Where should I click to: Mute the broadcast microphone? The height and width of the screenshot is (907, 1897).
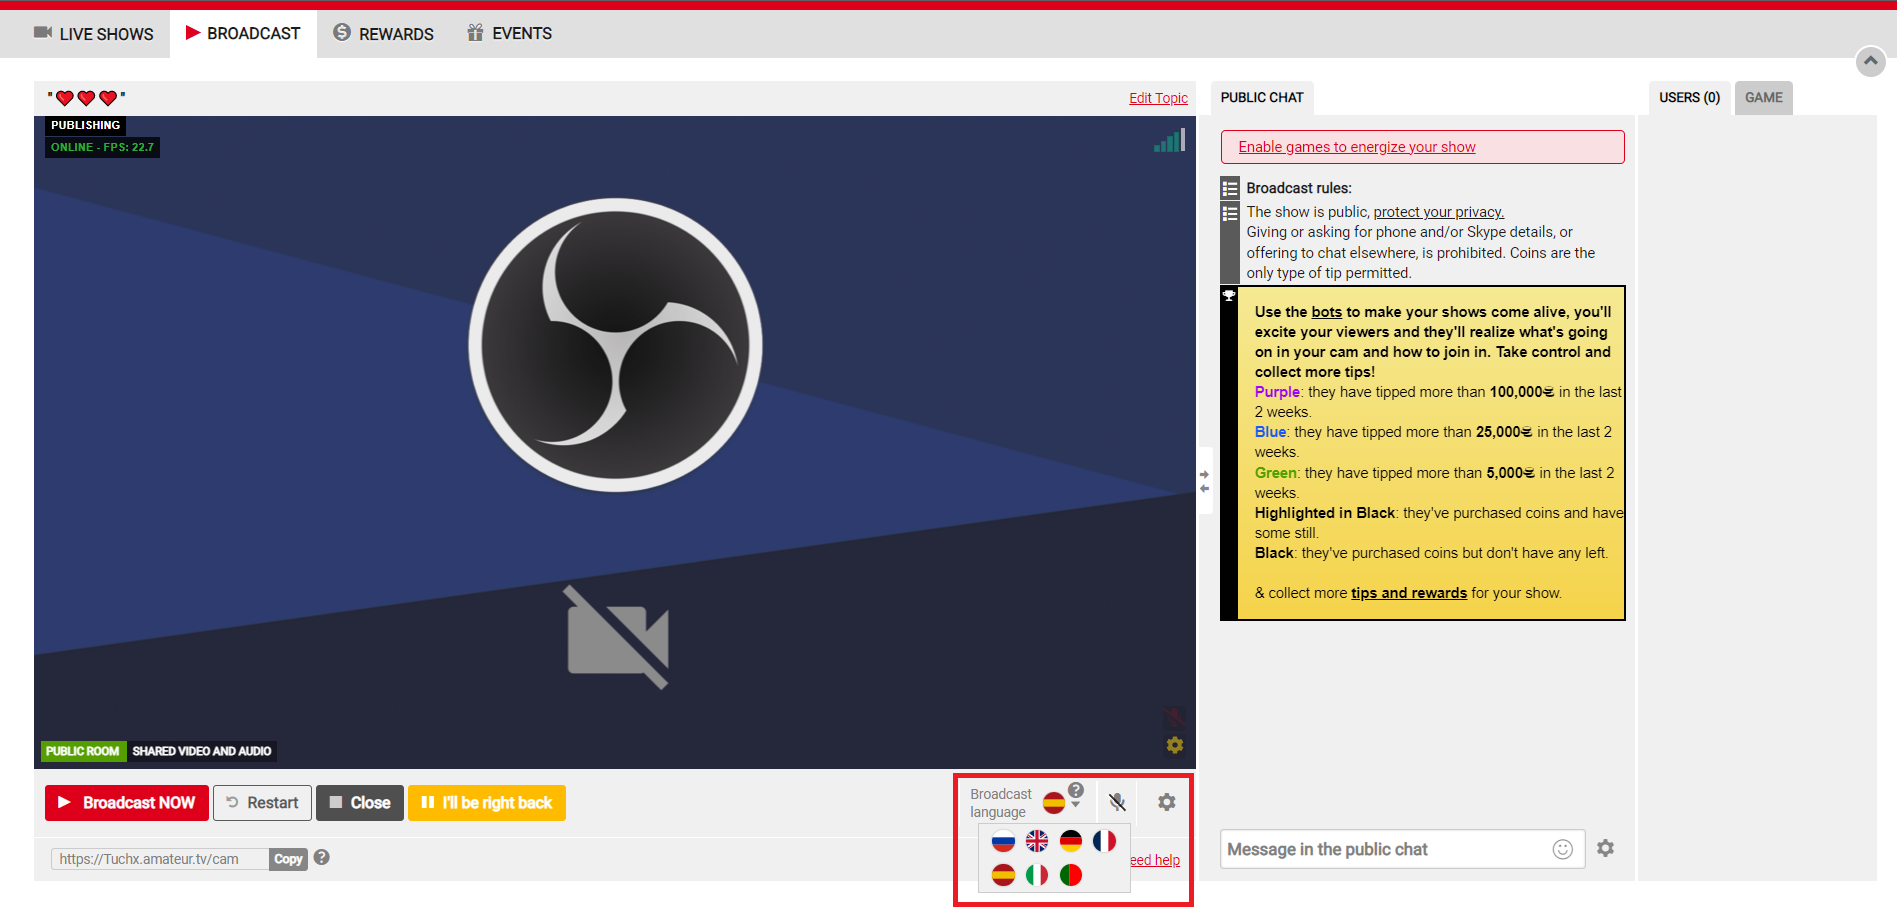tap(1117, 802)
